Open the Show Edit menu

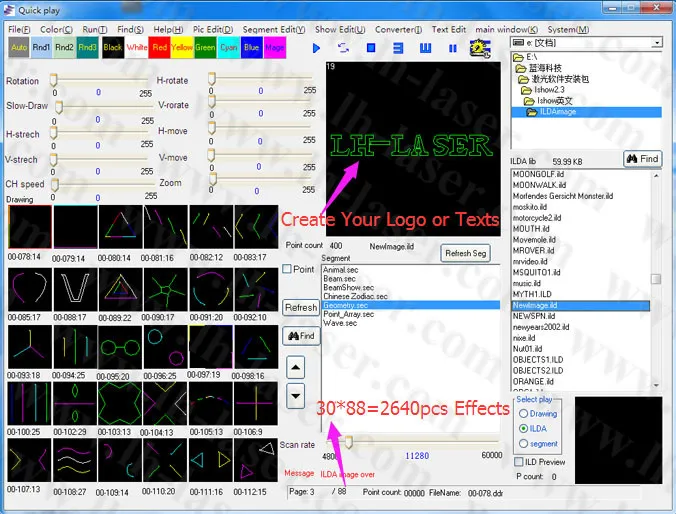click(340, 29)
